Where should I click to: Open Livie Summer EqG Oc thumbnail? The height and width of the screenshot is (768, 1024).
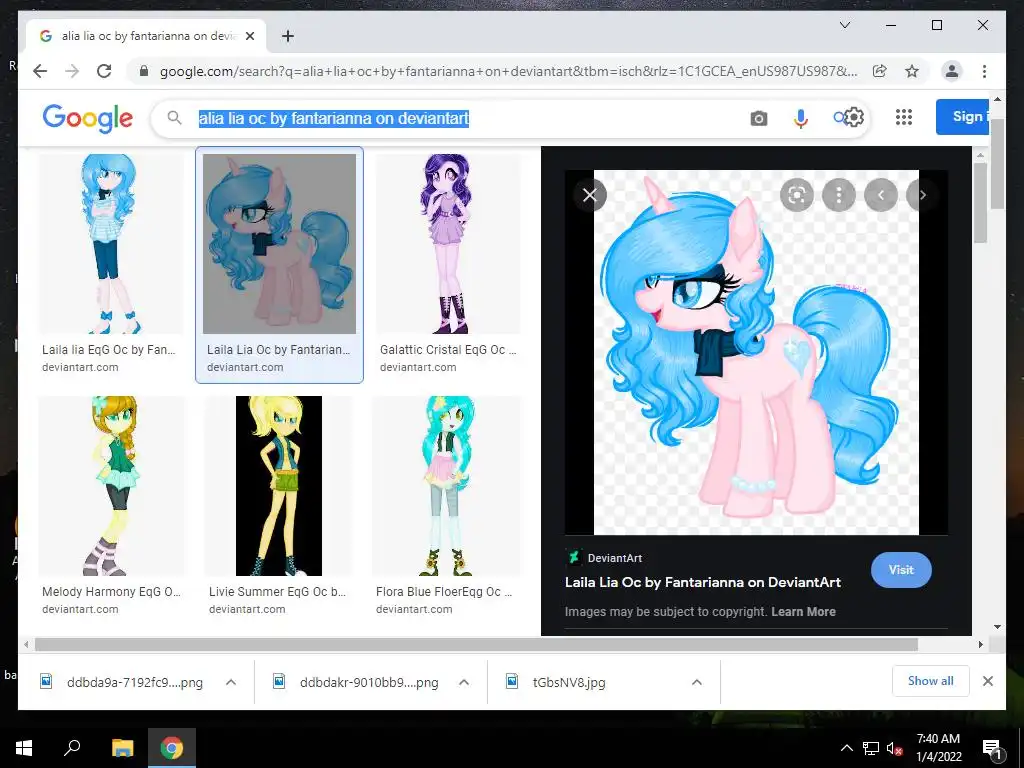point(279,486)
